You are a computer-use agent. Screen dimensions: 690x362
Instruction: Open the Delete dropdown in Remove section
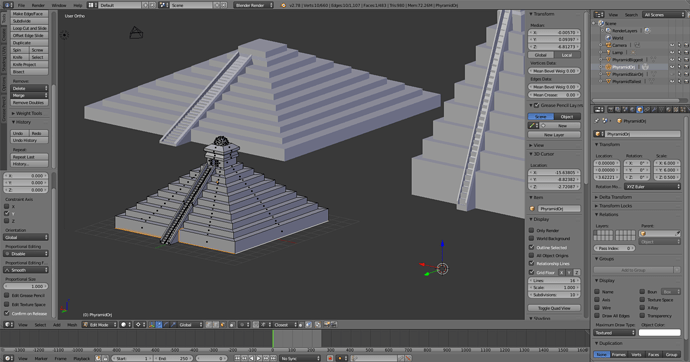click(29, 88)
